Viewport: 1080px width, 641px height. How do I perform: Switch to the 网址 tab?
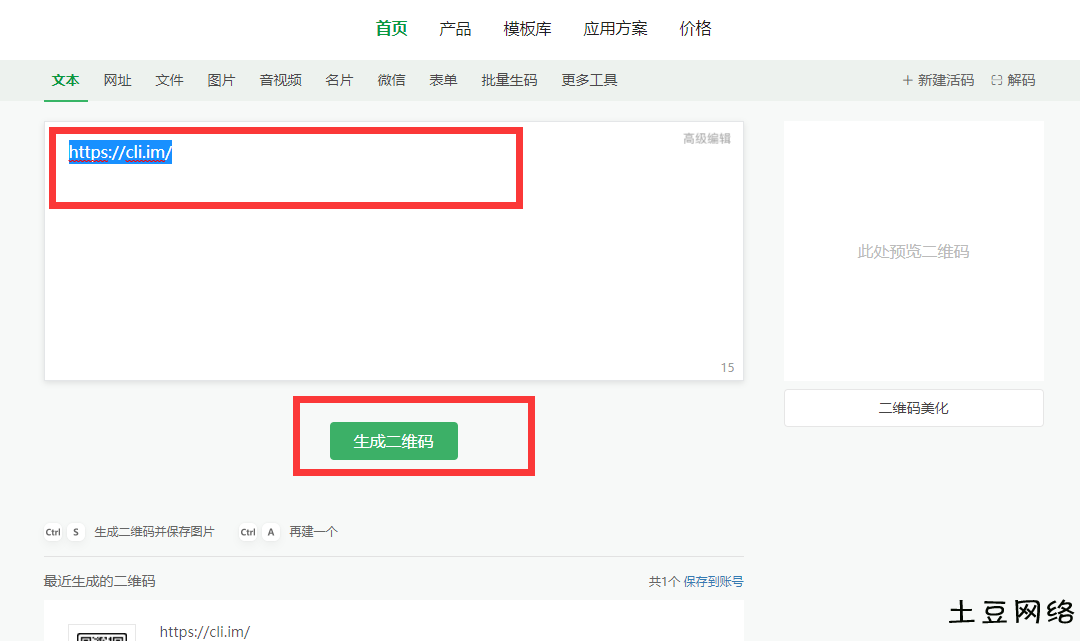[117, 80]
